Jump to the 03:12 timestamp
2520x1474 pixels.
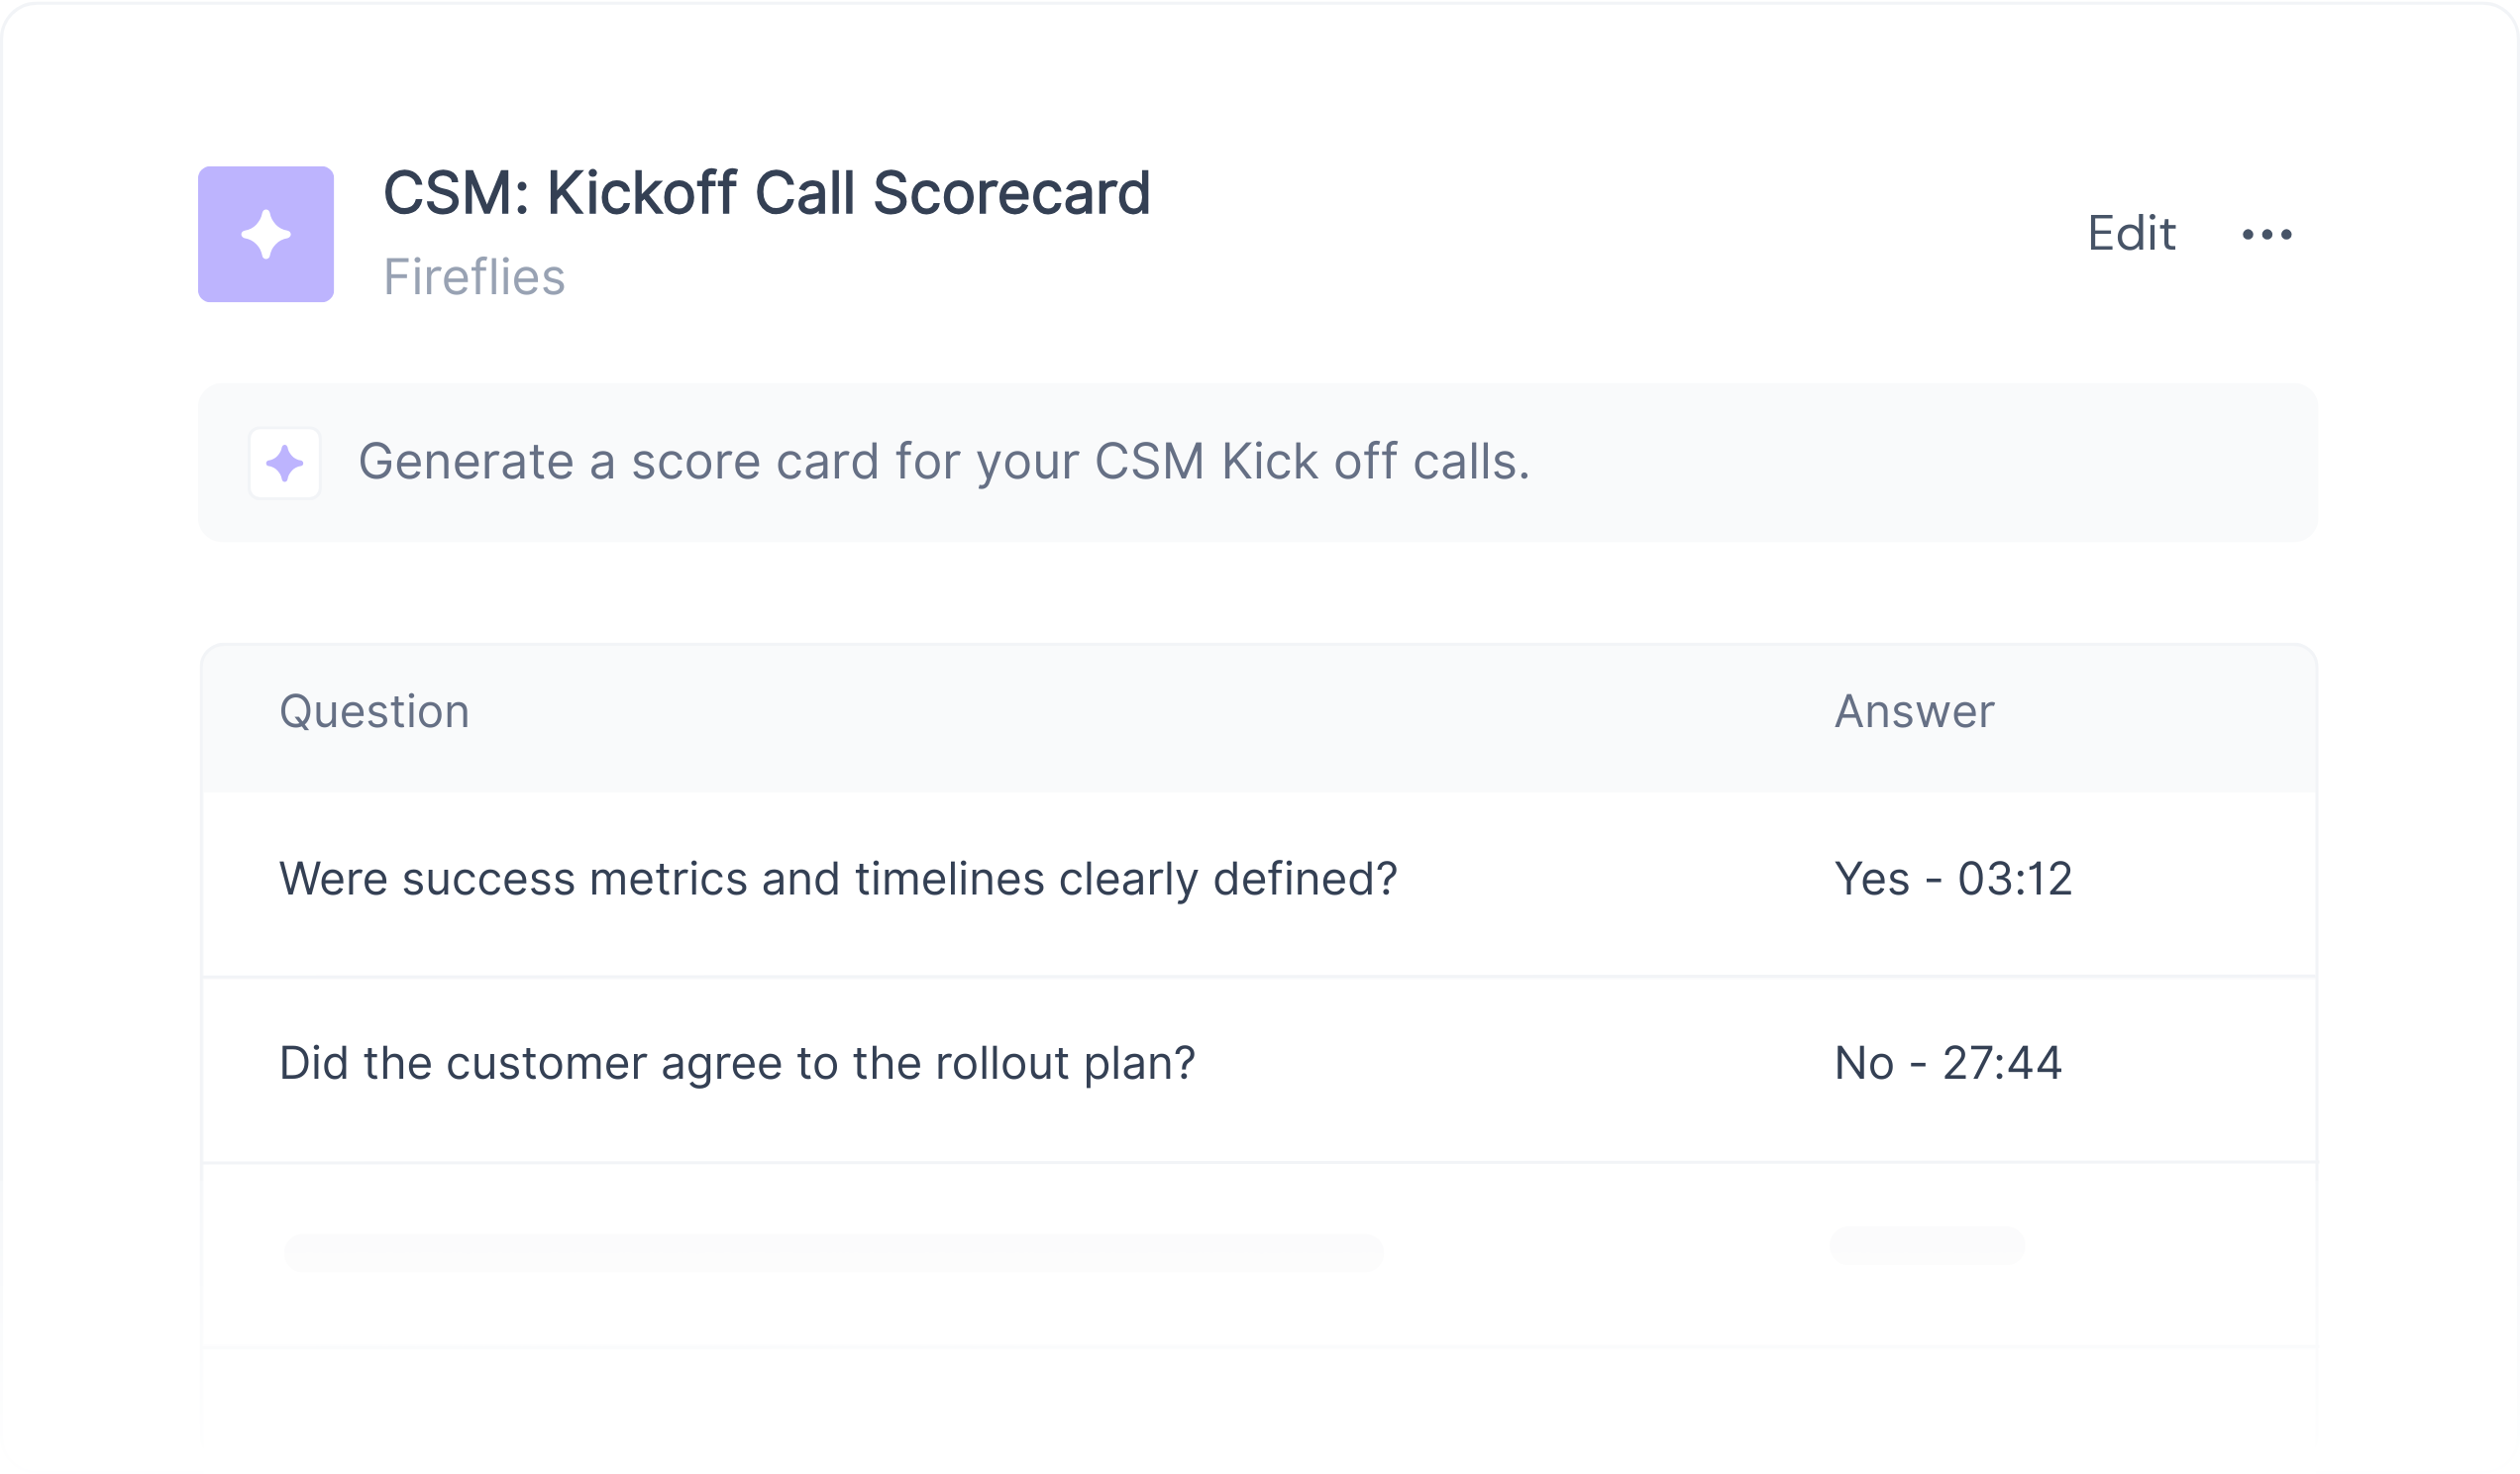pyautogui.click(x=2015, y=880)
